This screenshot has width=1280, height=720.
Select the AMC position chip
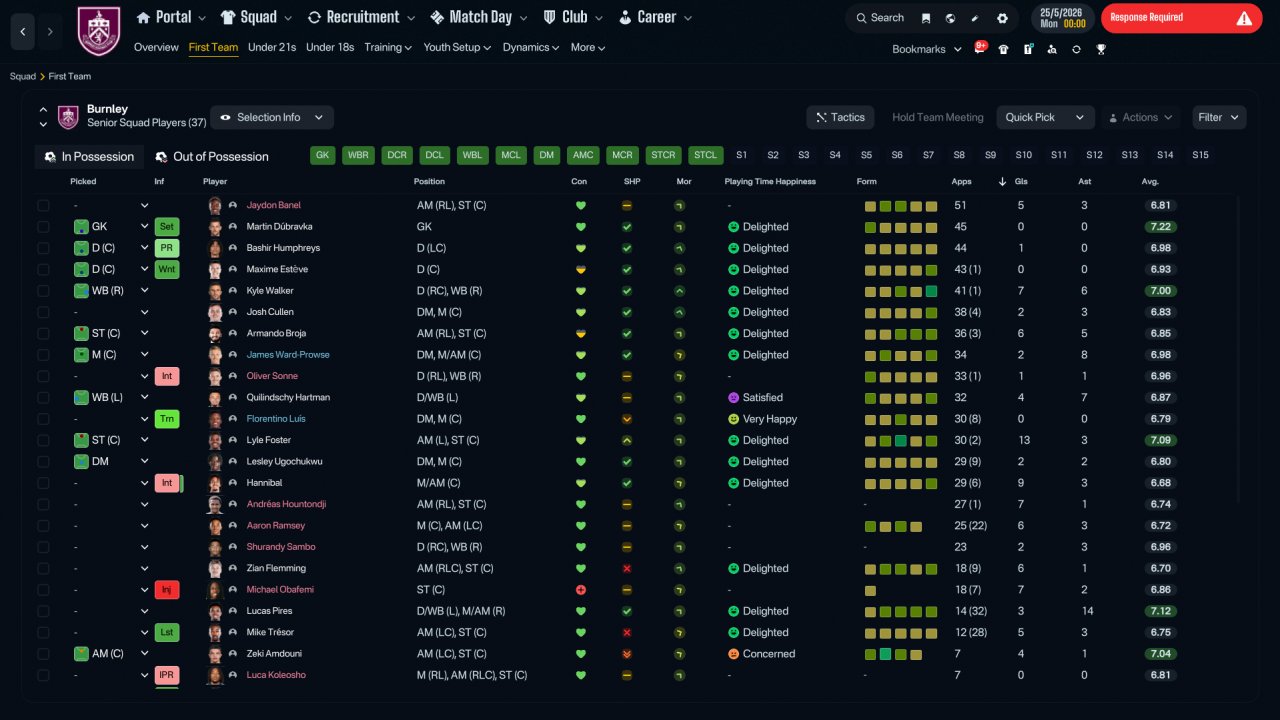coord(583,155)
